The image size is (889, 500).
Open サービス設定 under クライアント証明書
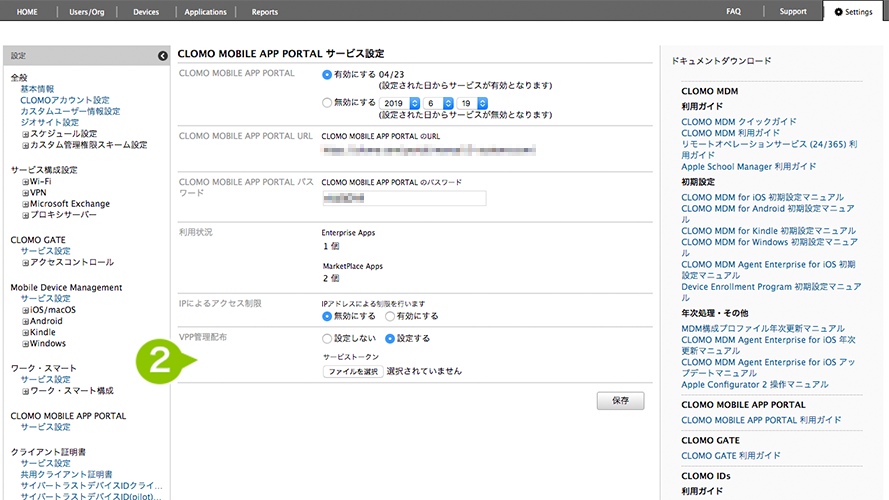tap(45, 463)
